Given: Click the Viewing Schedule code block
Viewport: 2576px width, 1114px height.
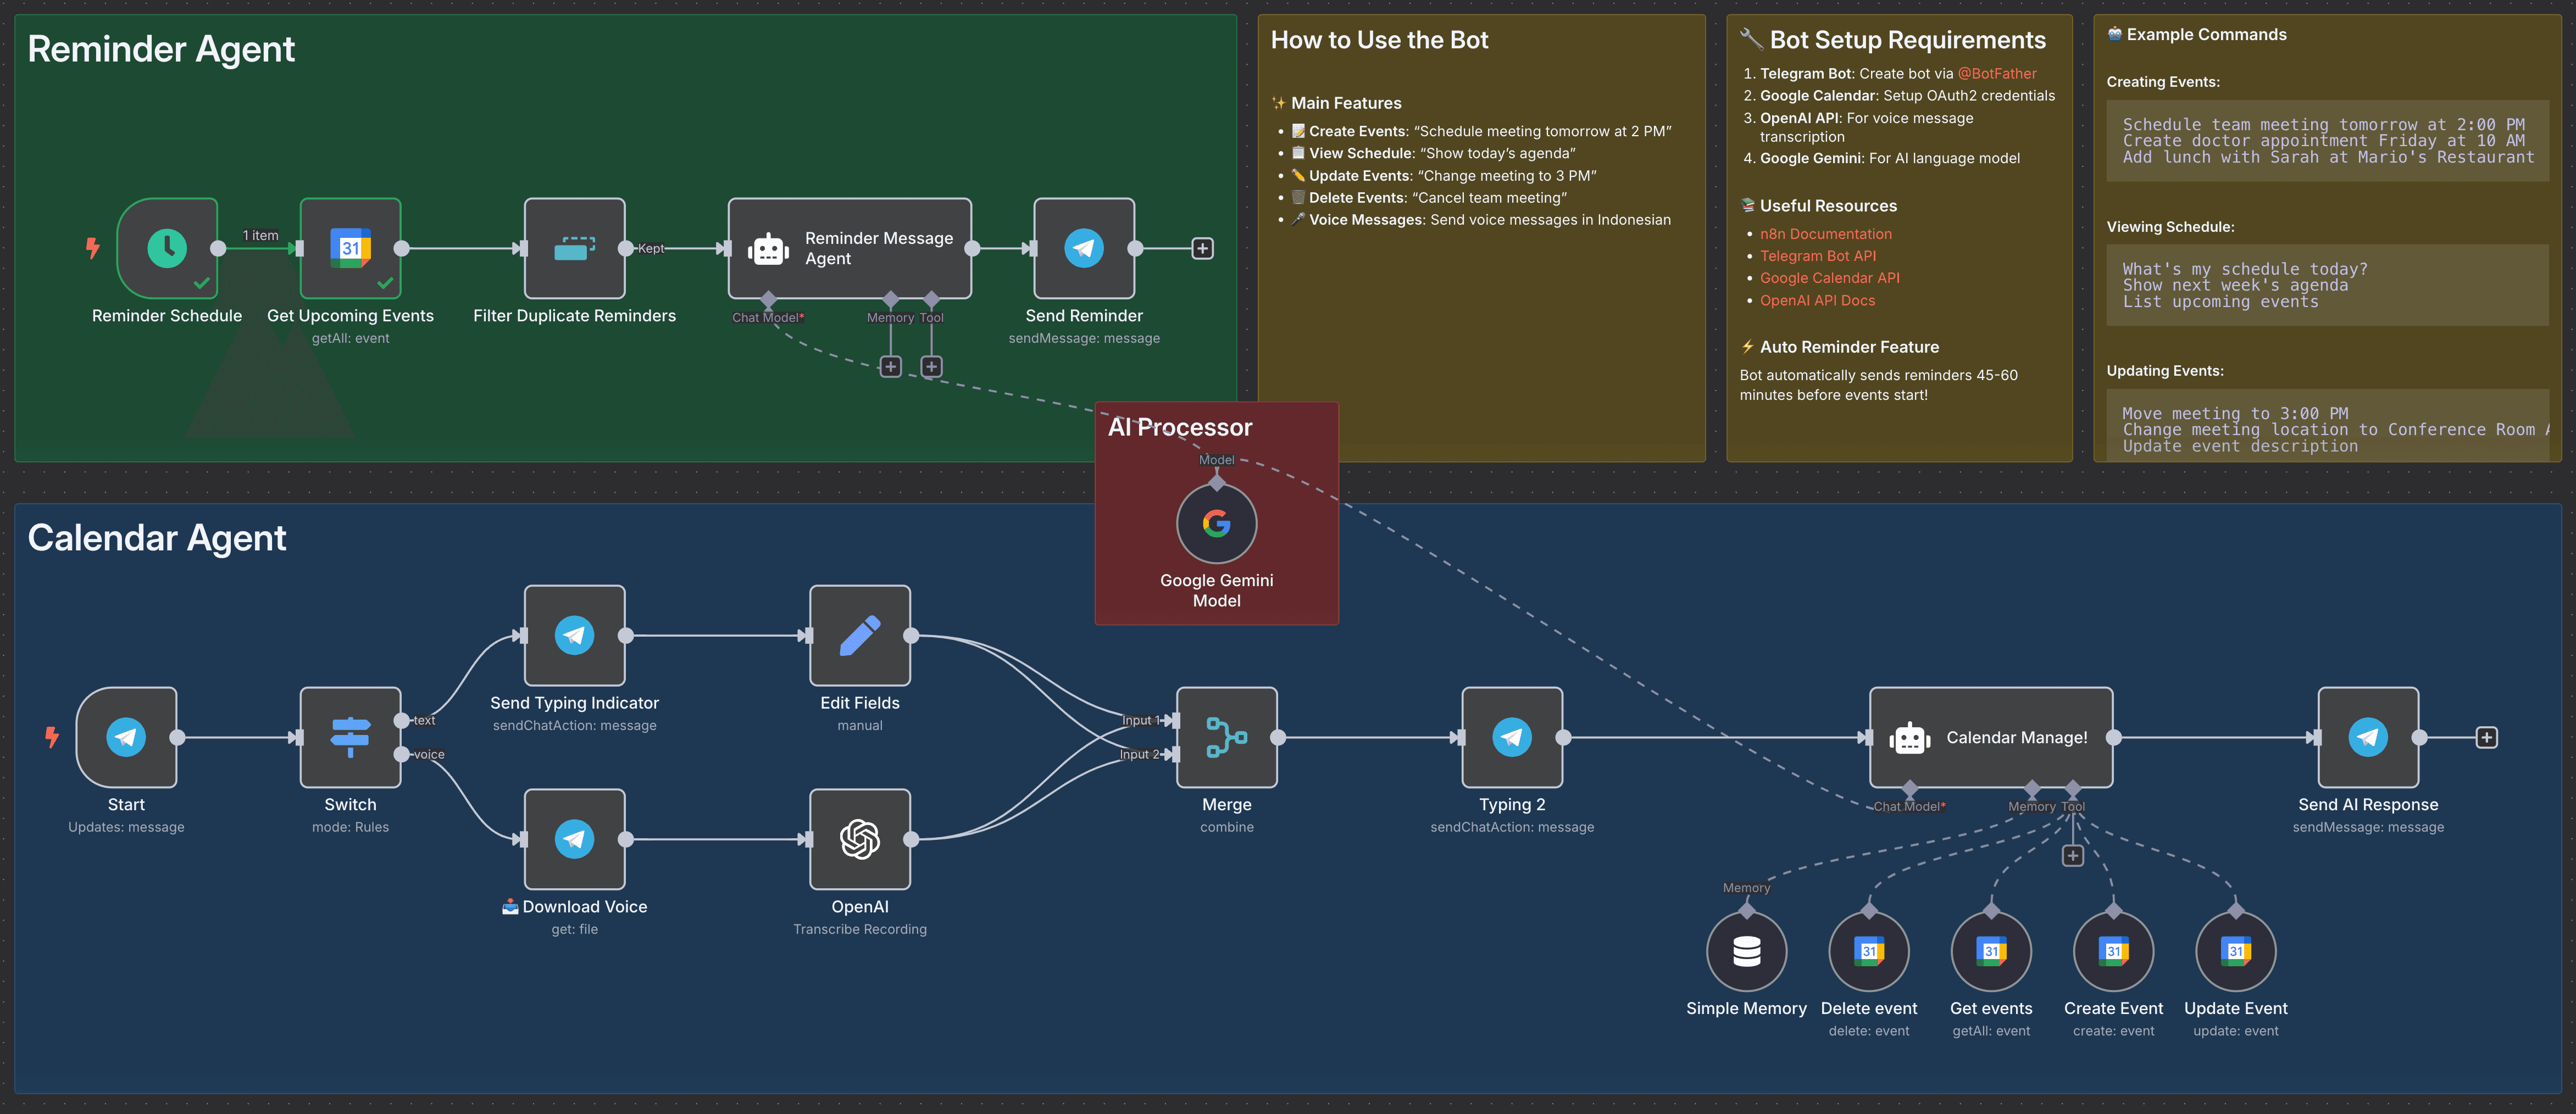Looking at the screenshot, I should (2327, 285).
